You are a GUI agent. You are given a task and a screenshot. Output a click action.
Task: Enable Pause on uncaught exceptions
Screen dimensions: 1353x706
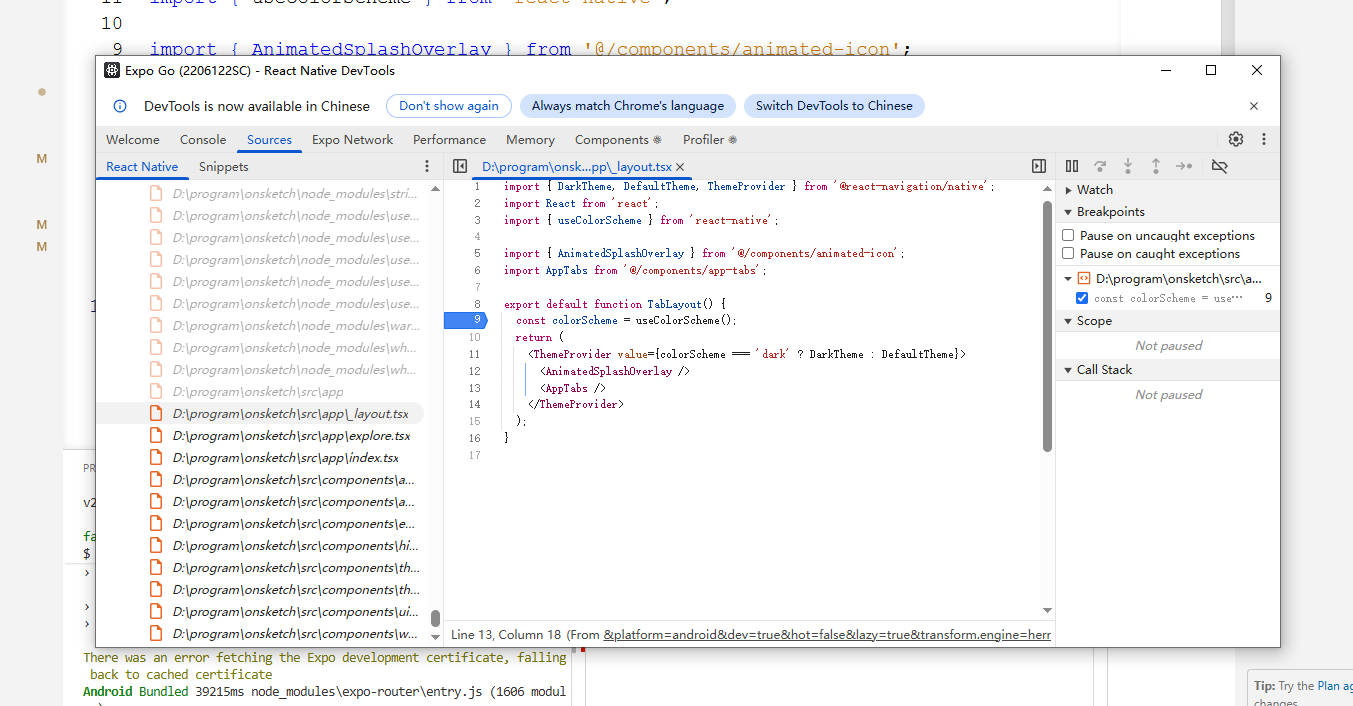(1068, 235)
